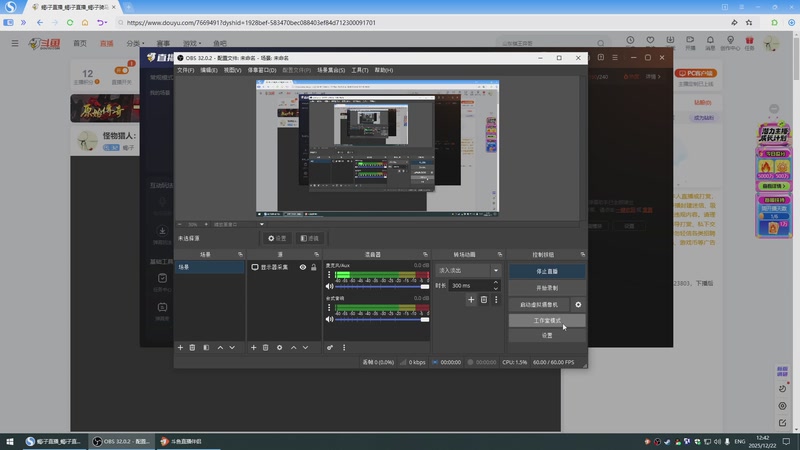Viewport: 800px width, 450px height.
Task: Delete the selected source with trash icon
Action: (265, 347)
